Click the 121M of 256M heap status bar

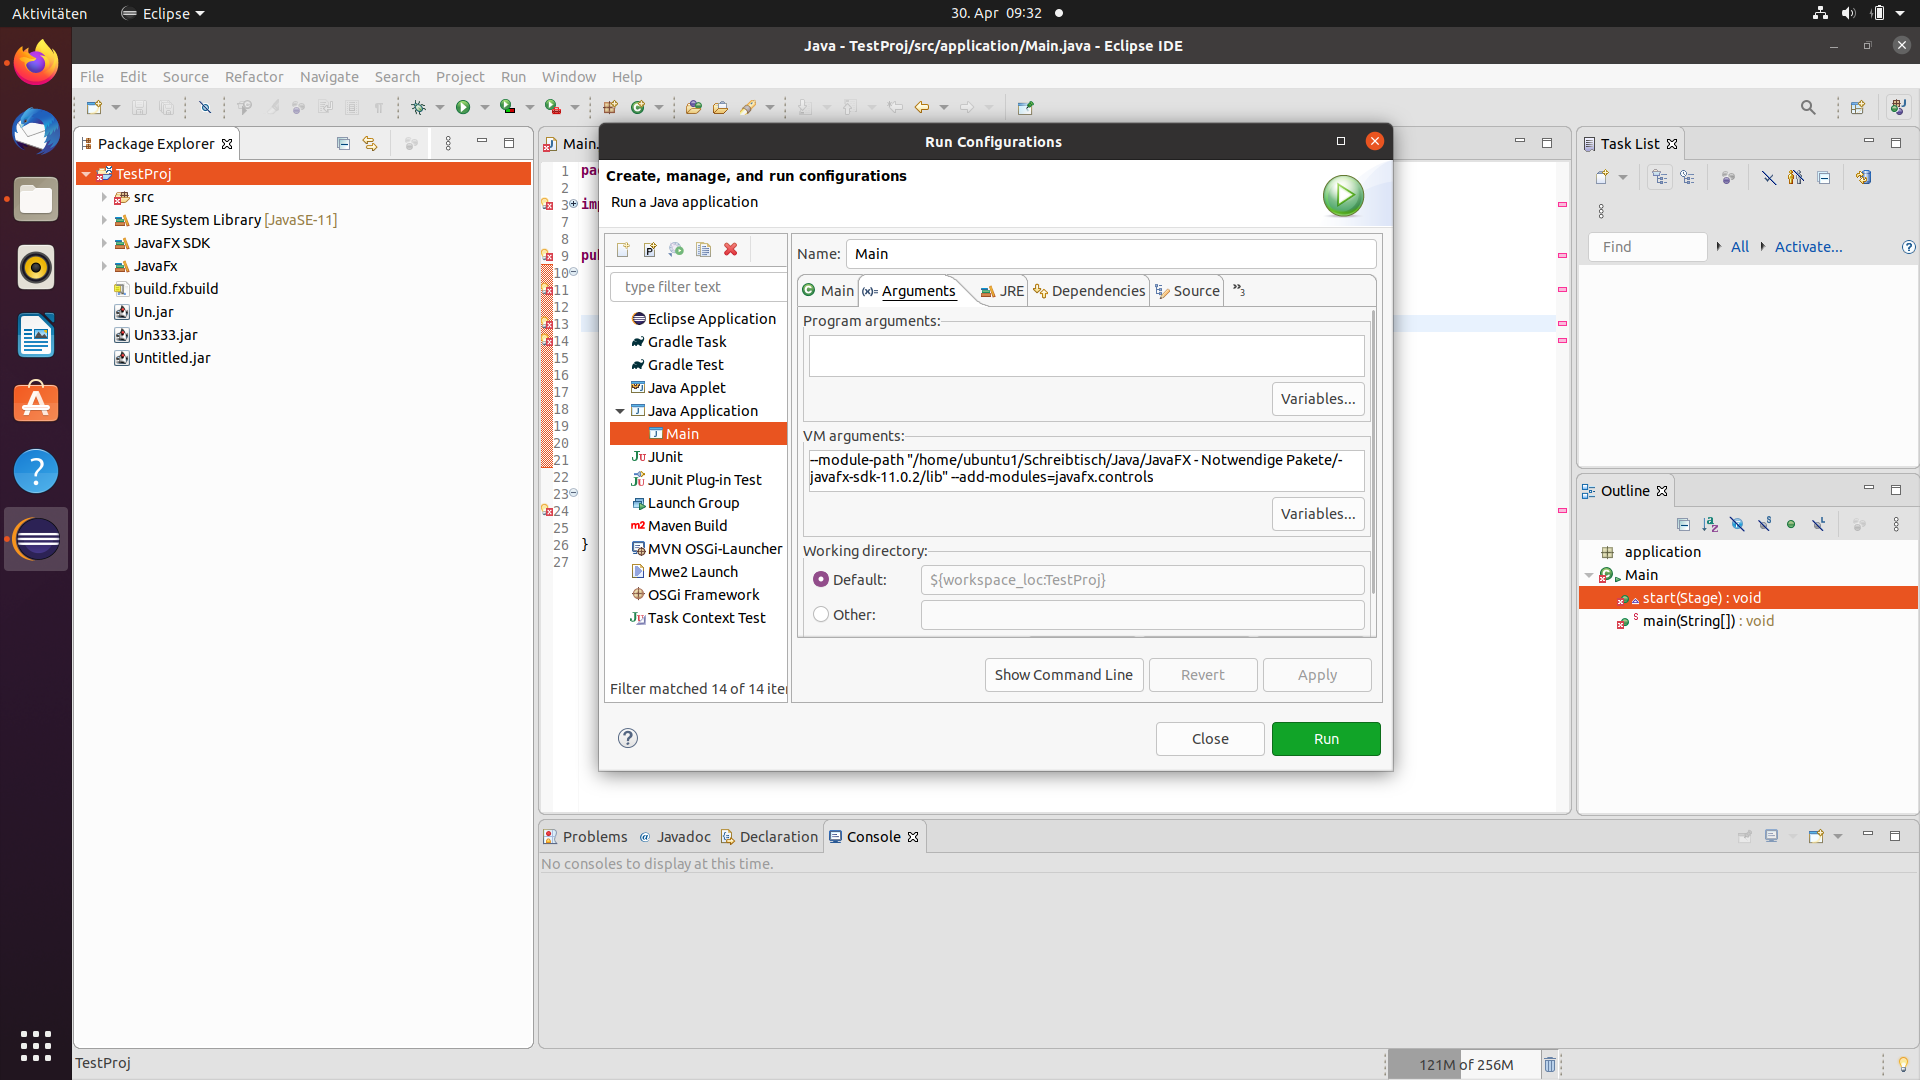tap(1465, 1065)
